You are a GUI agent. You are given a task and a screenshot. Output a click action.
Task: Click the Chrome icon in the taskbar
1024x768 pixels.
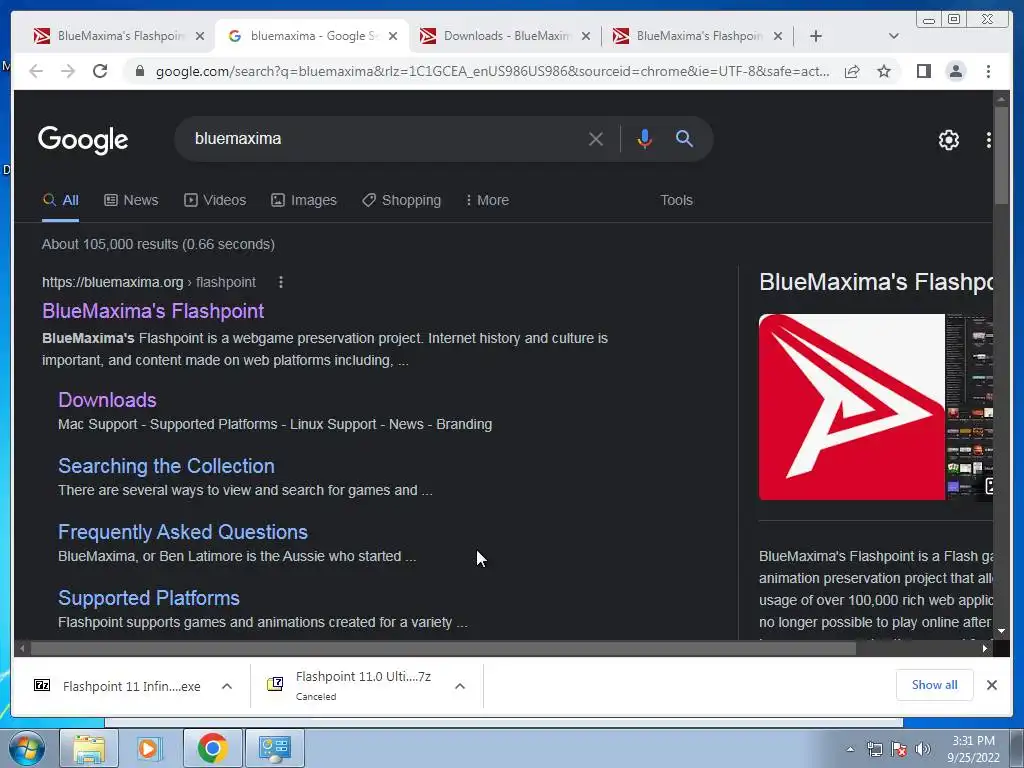212,748
